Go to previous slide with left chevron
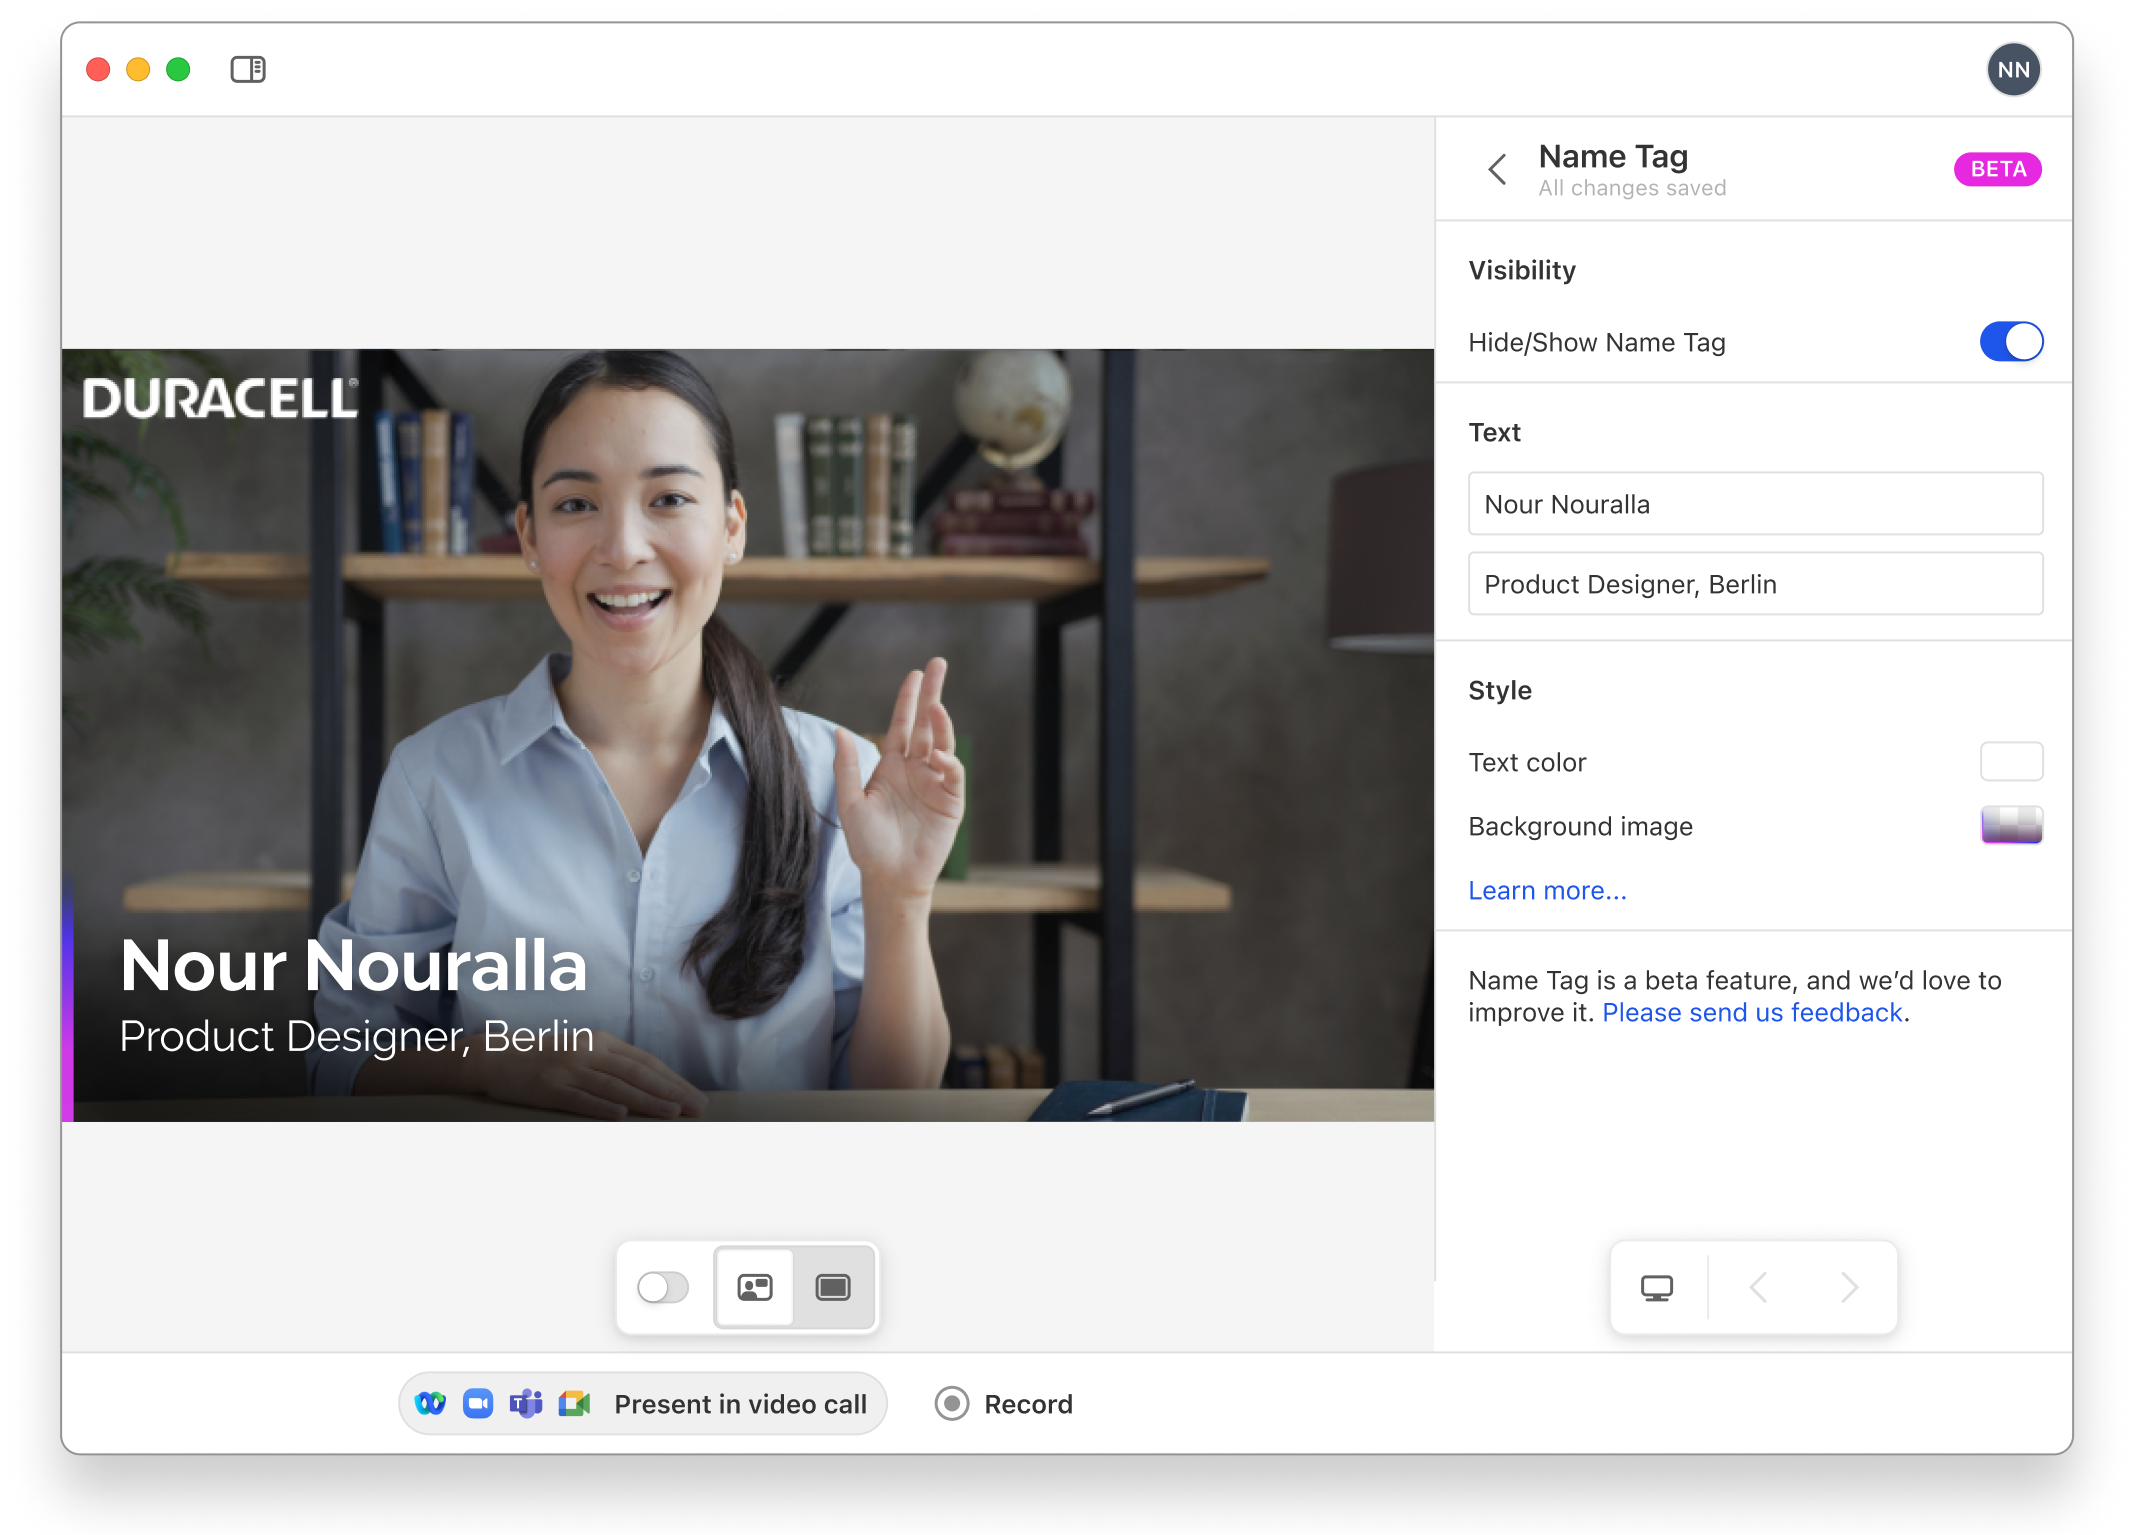 coord(1759,1288)
